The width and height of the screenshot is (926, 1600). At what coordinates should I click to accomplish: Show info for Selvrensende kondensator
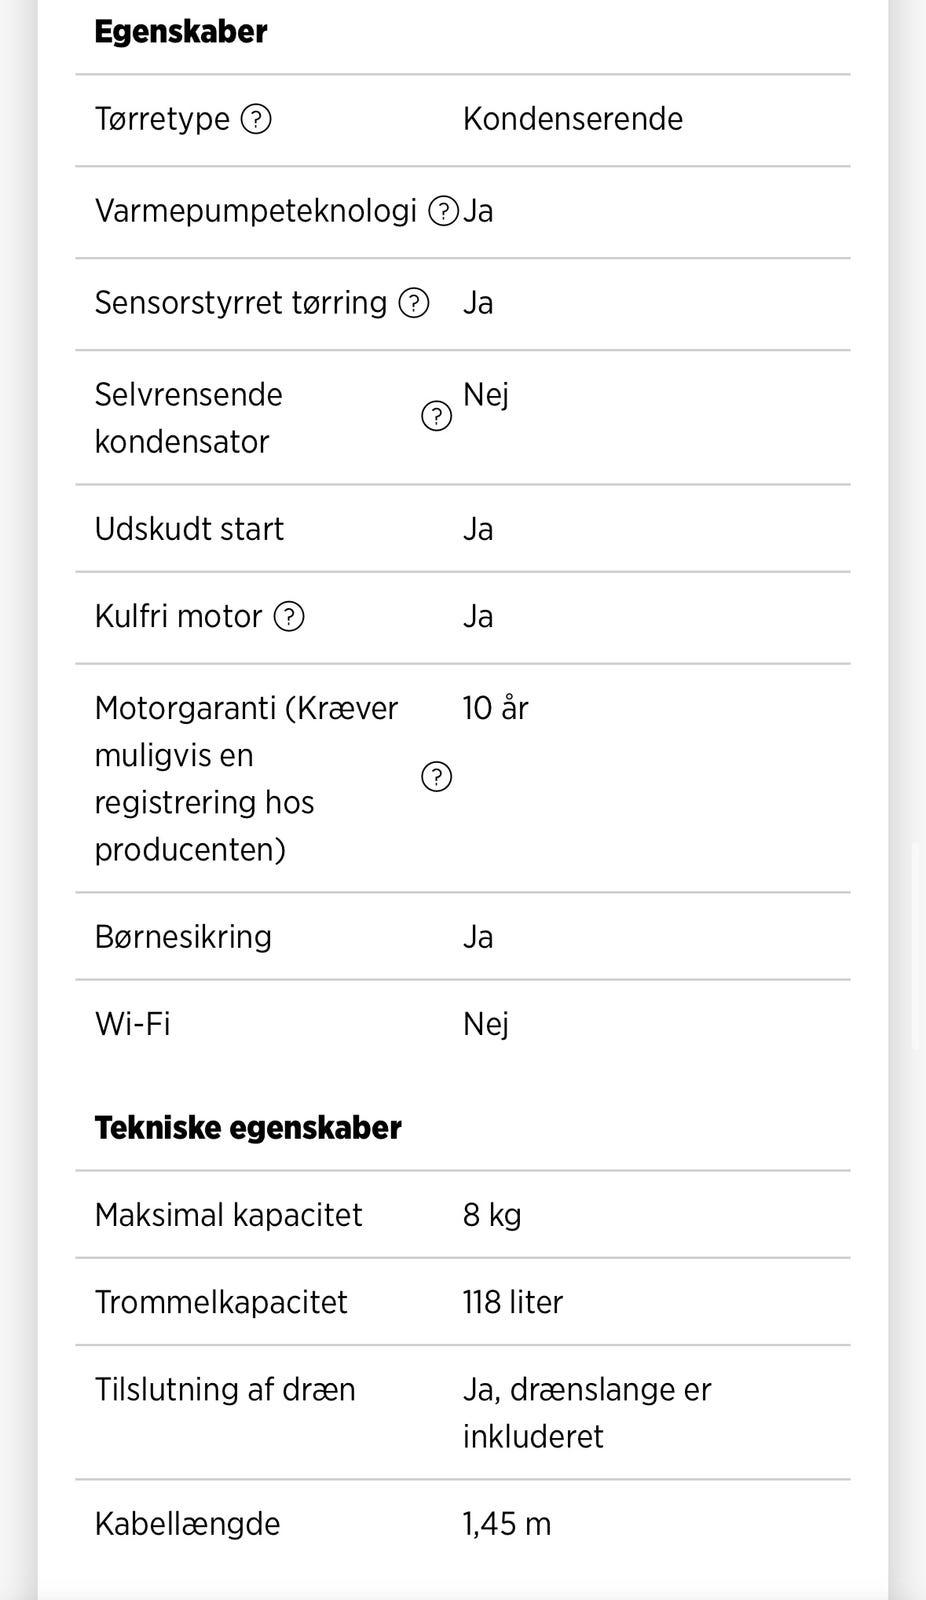(436, 416)
